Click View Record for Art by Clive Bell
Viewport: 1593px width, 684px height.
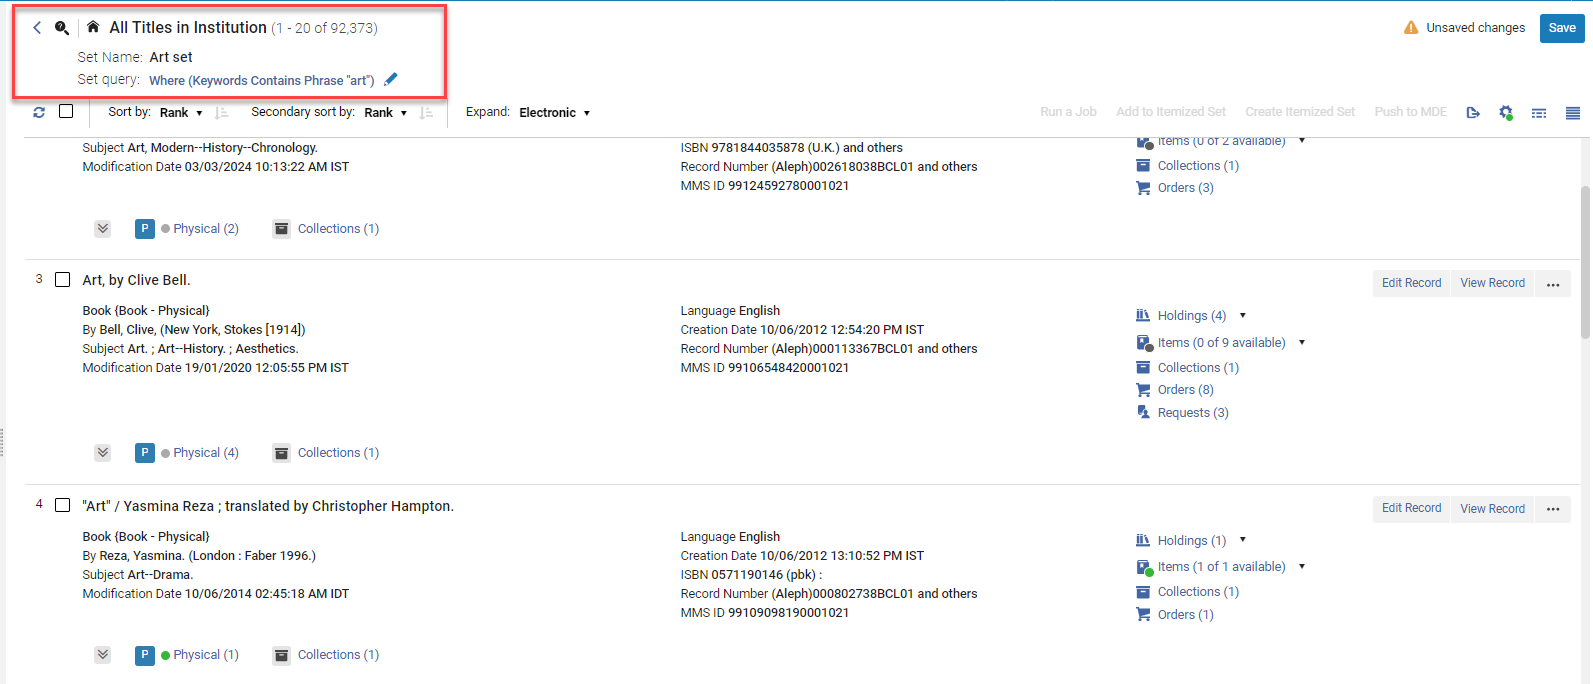click(1492, 283)
